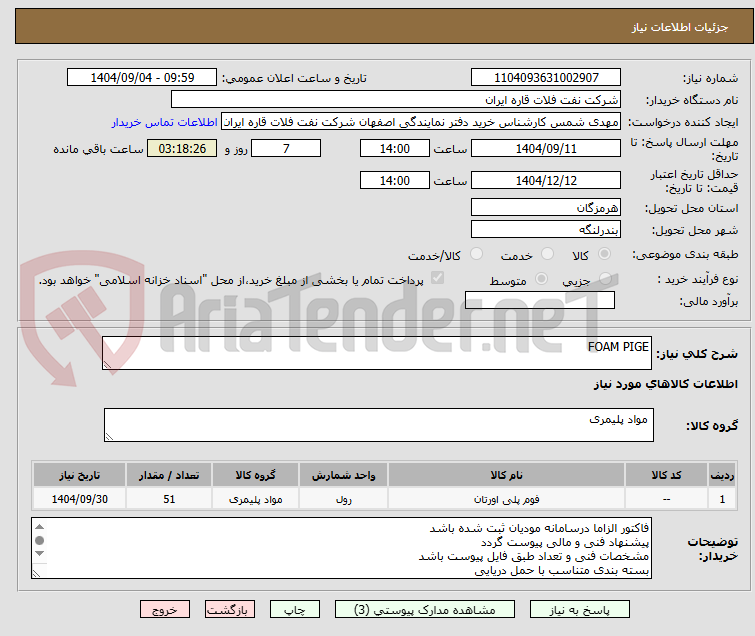Click the empty برآورد مالی field
Screen dimensions: 755x636
point(540,300)
